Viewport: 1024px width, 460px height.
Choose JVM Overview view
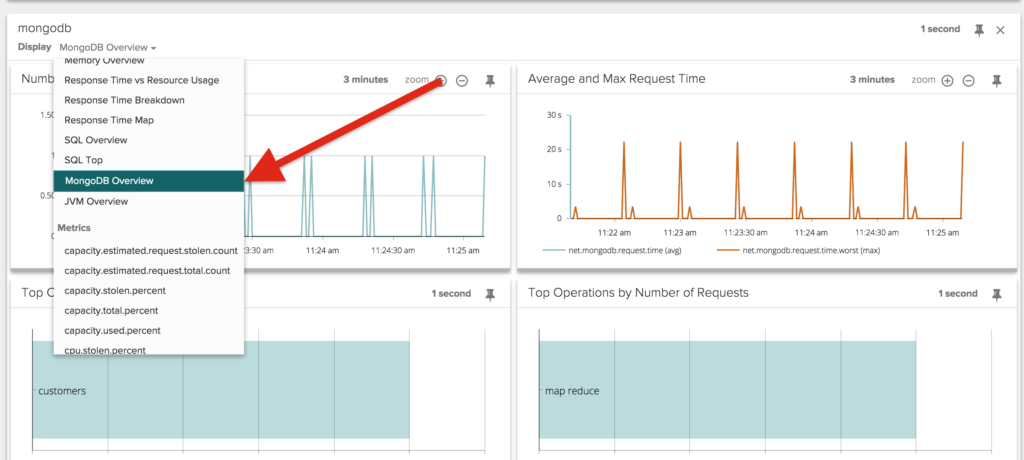tap(149, 201)
